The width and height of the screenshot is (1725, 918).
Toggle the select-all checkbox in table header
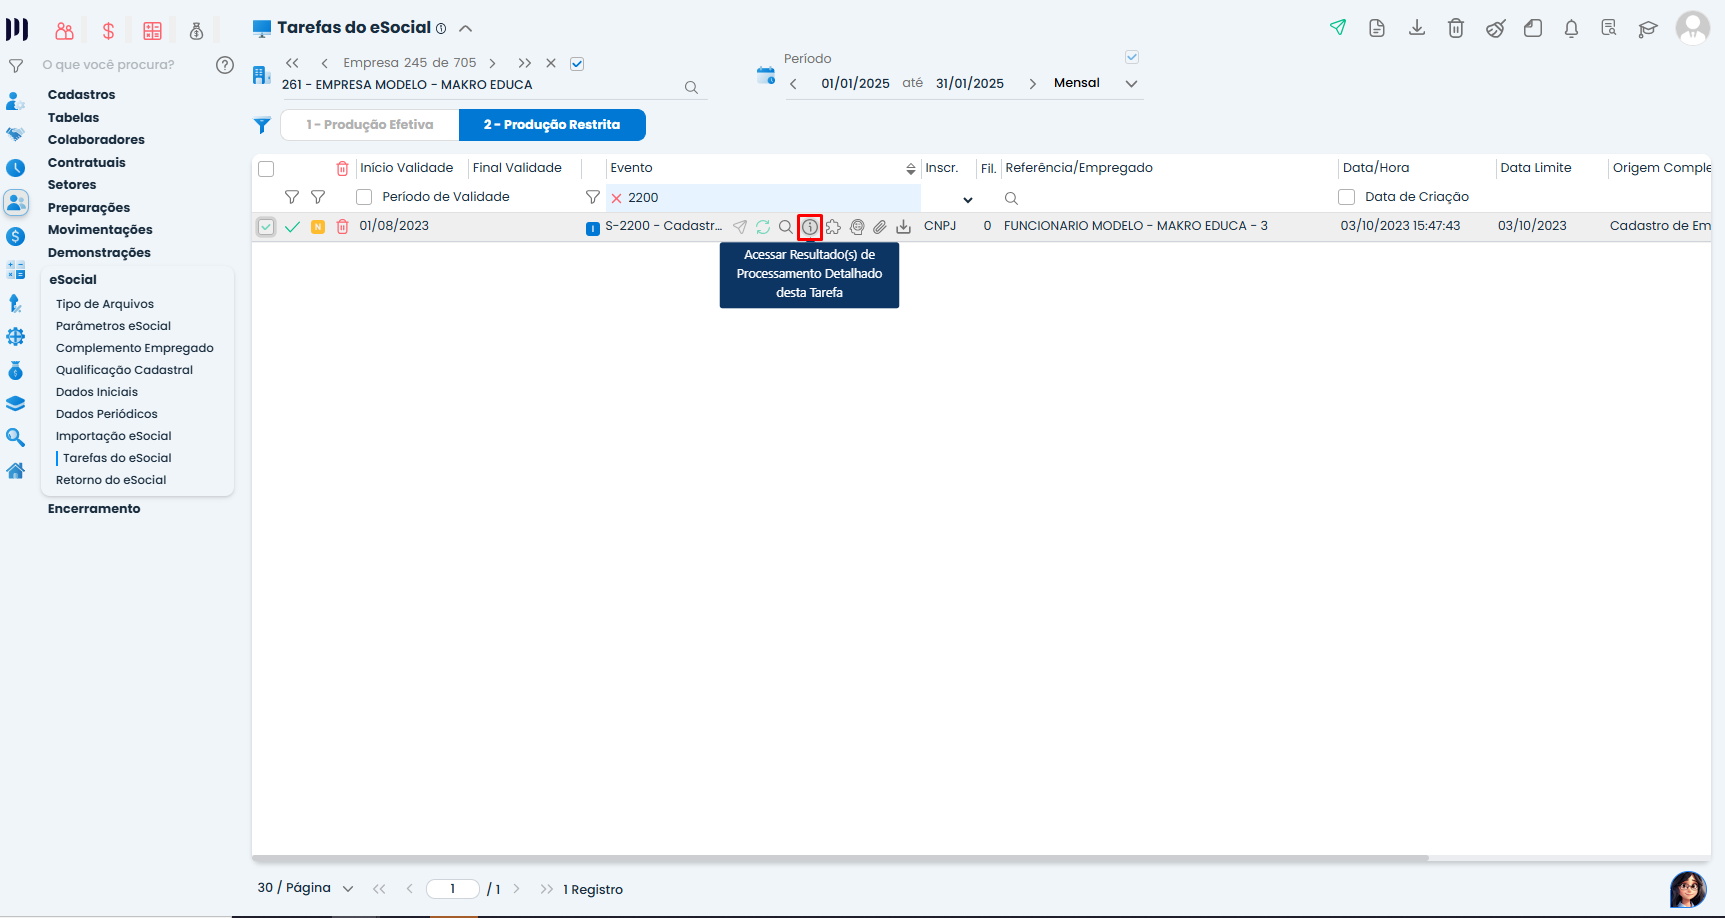click(266, 169)
